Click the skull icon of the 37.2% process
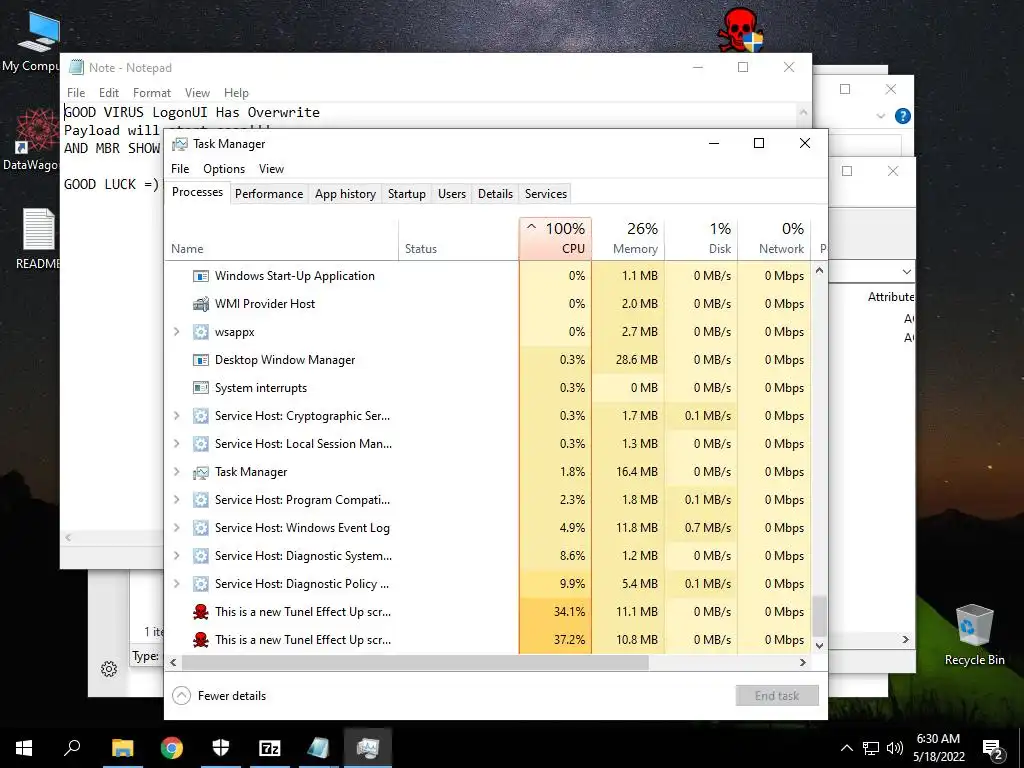This screenshot has height=768, width=1024. pos(200,640)
